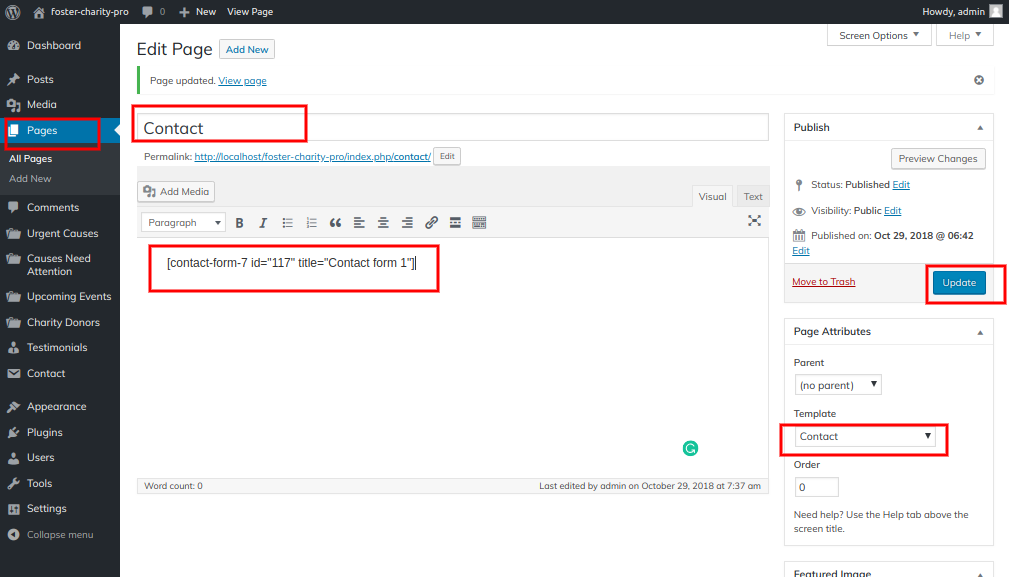Screen dimensions: 1009x577
Task: Switch to Visual editor tab
Action: point(712,196)
